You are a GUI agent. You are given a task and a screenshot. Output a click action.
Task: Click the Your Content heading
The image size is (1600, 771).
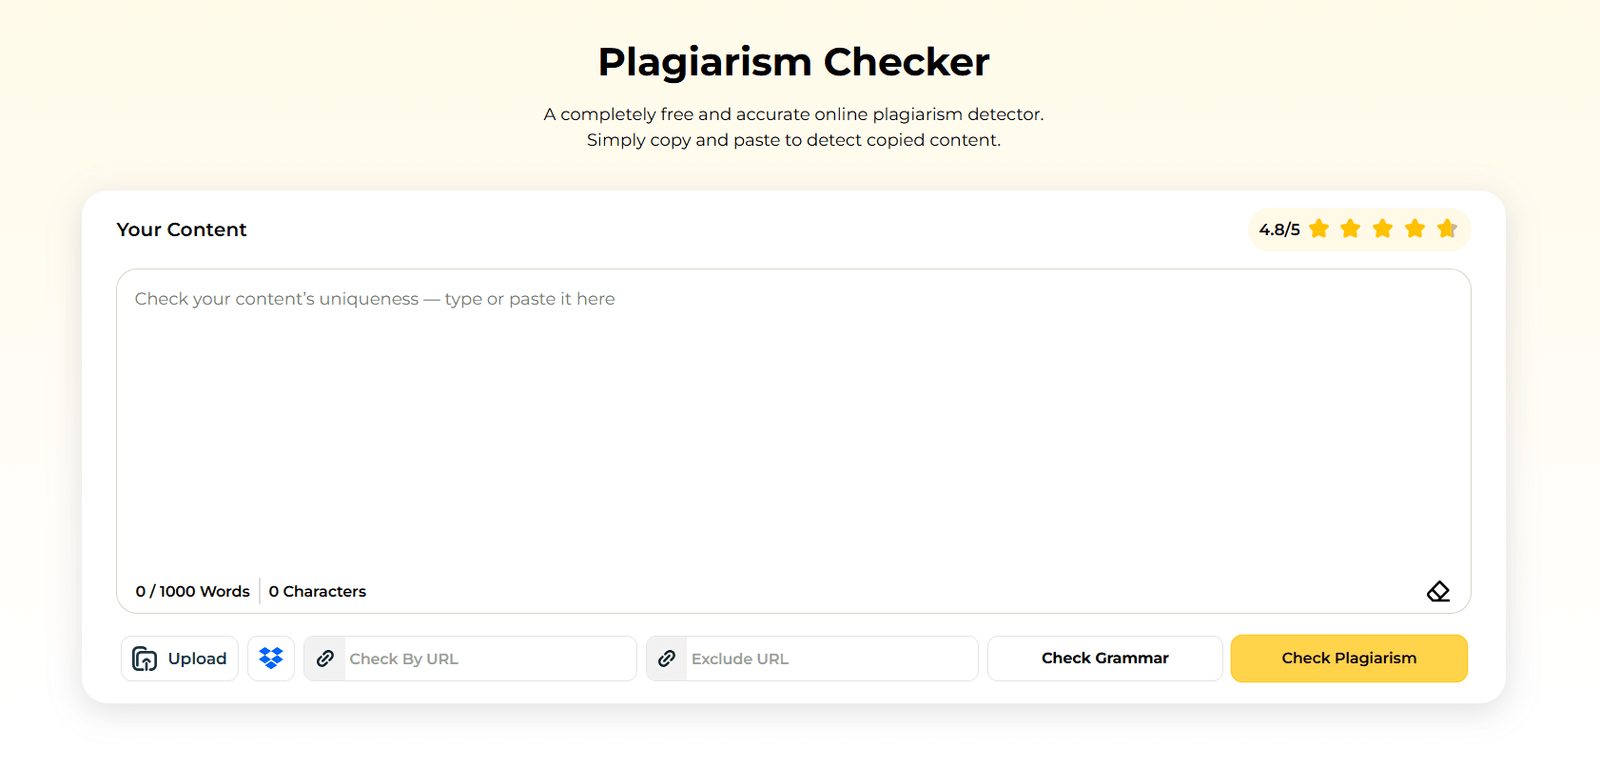point(181,229)
